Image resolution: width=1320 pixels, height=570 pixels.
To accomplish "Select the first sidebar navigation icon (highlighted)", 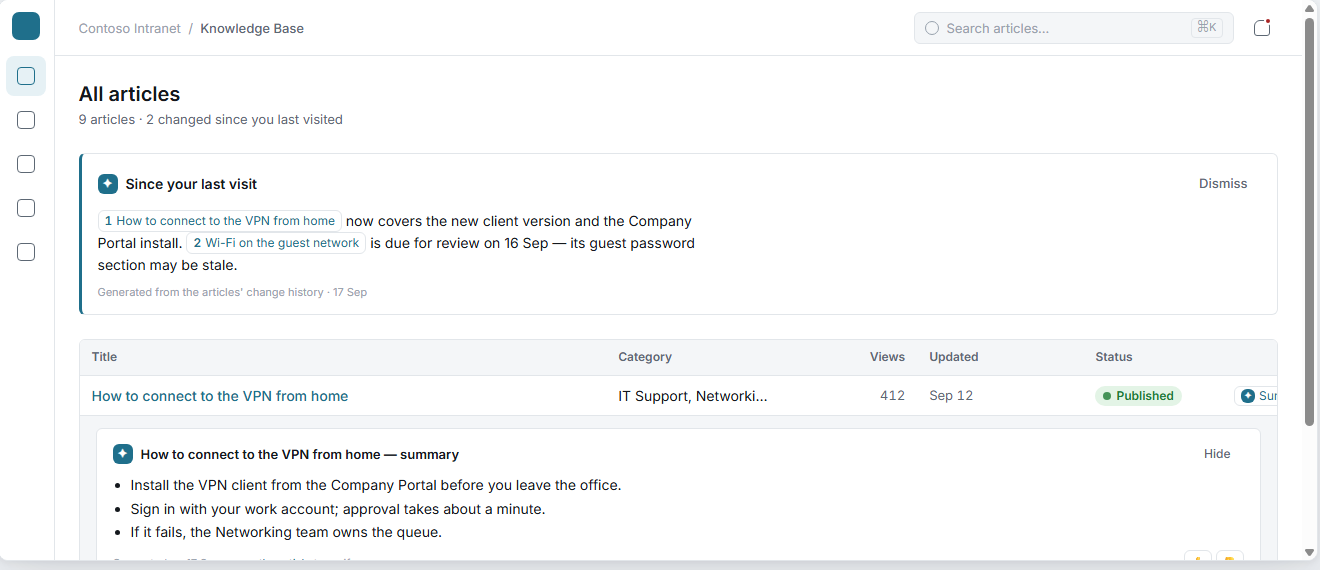I will (x=26, y=76).
